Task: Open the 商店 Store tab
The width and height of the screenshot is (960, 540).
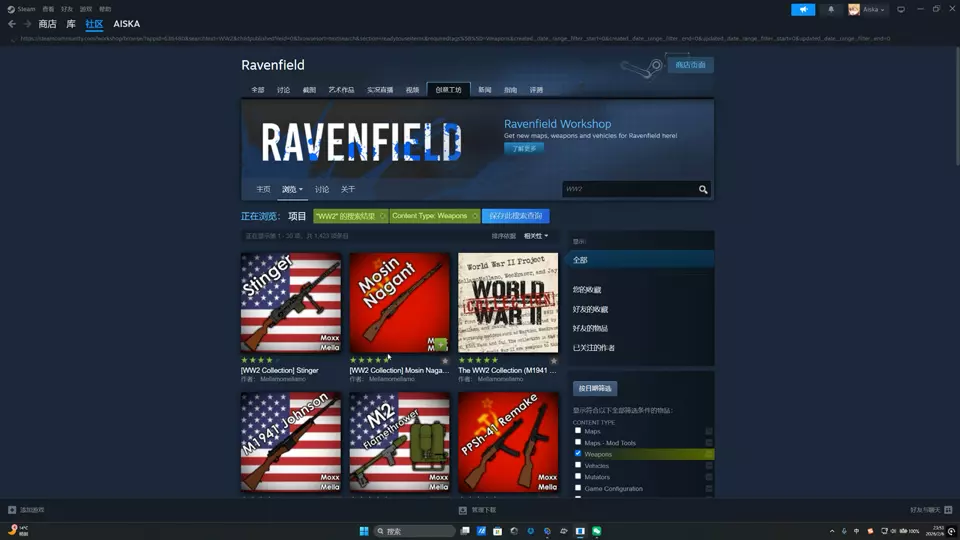Action: pos(47,24)
